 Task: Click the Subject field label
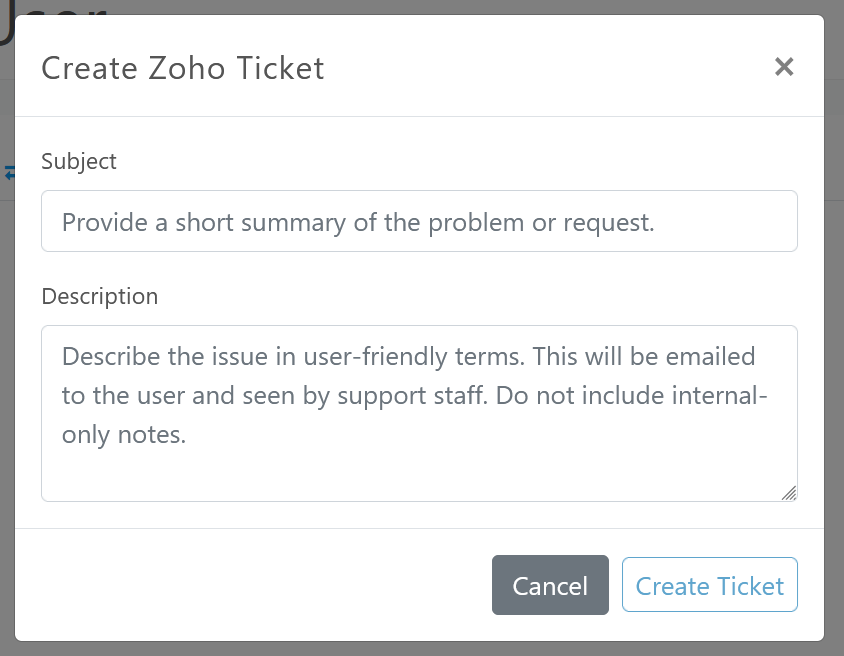coord(79,161)
